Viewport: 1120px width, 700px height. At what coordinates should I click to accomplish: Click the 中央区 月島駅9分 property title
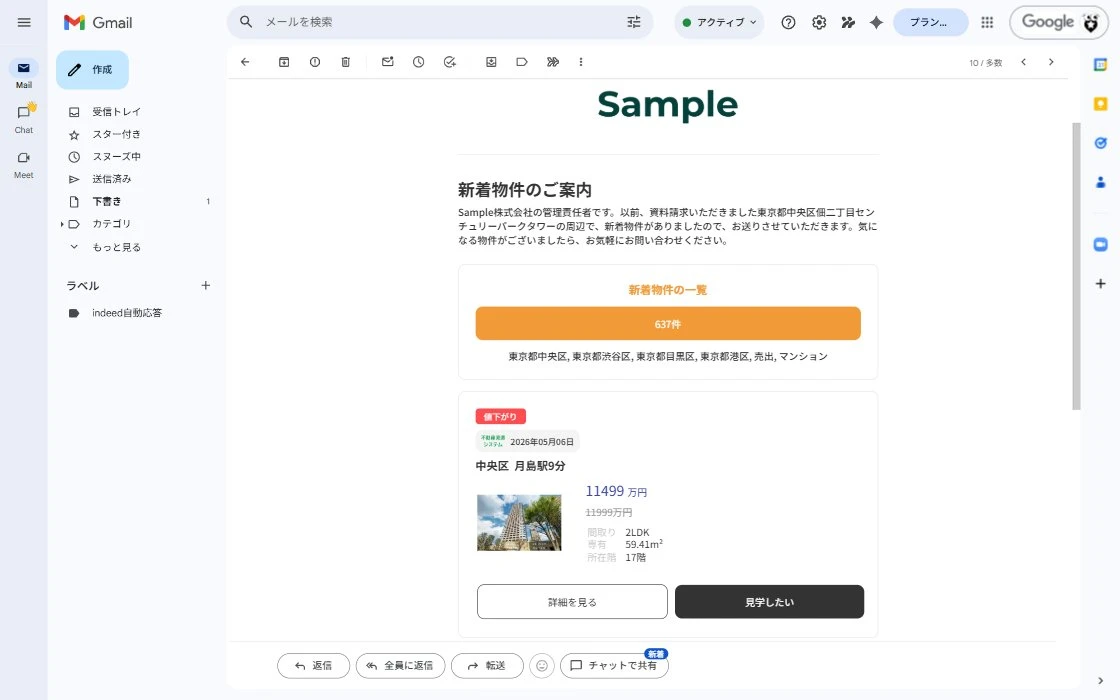coord(520,466)
